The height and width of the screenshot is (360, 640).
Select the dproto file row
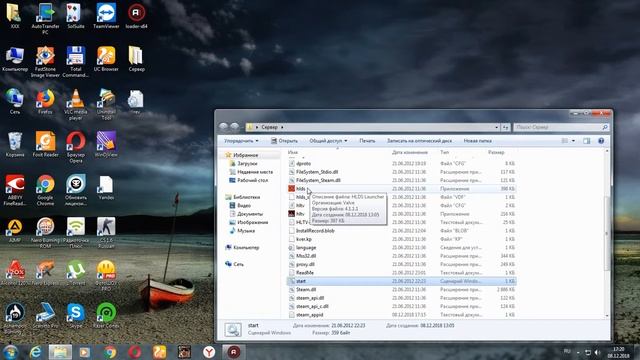coord(402,163)
